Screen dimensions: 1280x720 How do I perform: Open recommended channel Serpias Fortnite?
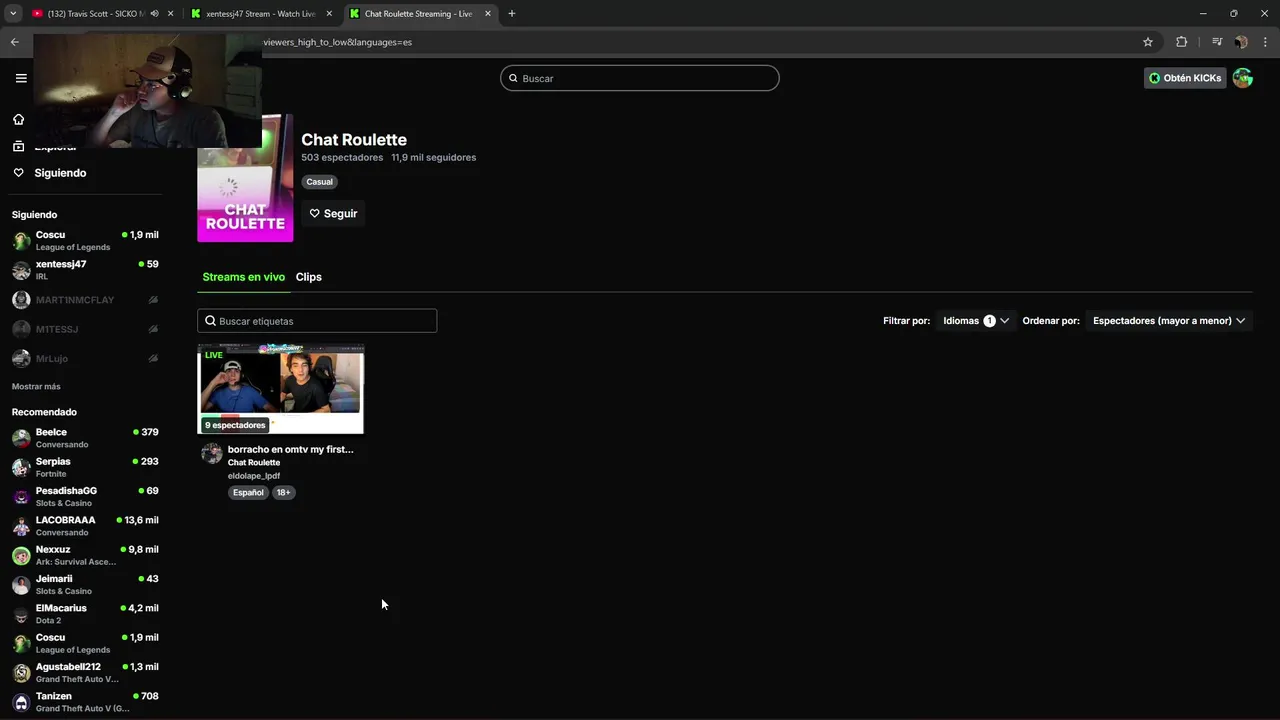click(85, 467)
